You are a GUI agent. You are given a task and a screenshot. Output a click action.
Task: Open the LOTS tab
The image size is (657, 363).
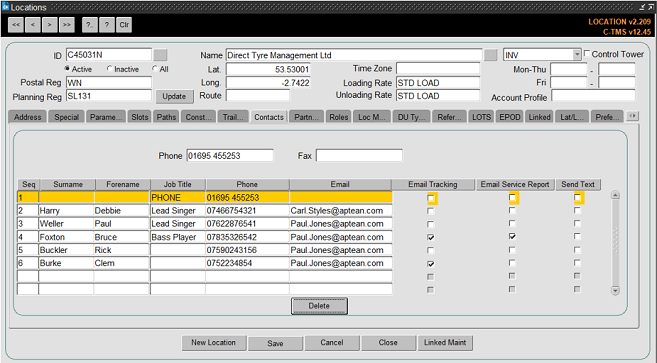(x=481, y=117)
